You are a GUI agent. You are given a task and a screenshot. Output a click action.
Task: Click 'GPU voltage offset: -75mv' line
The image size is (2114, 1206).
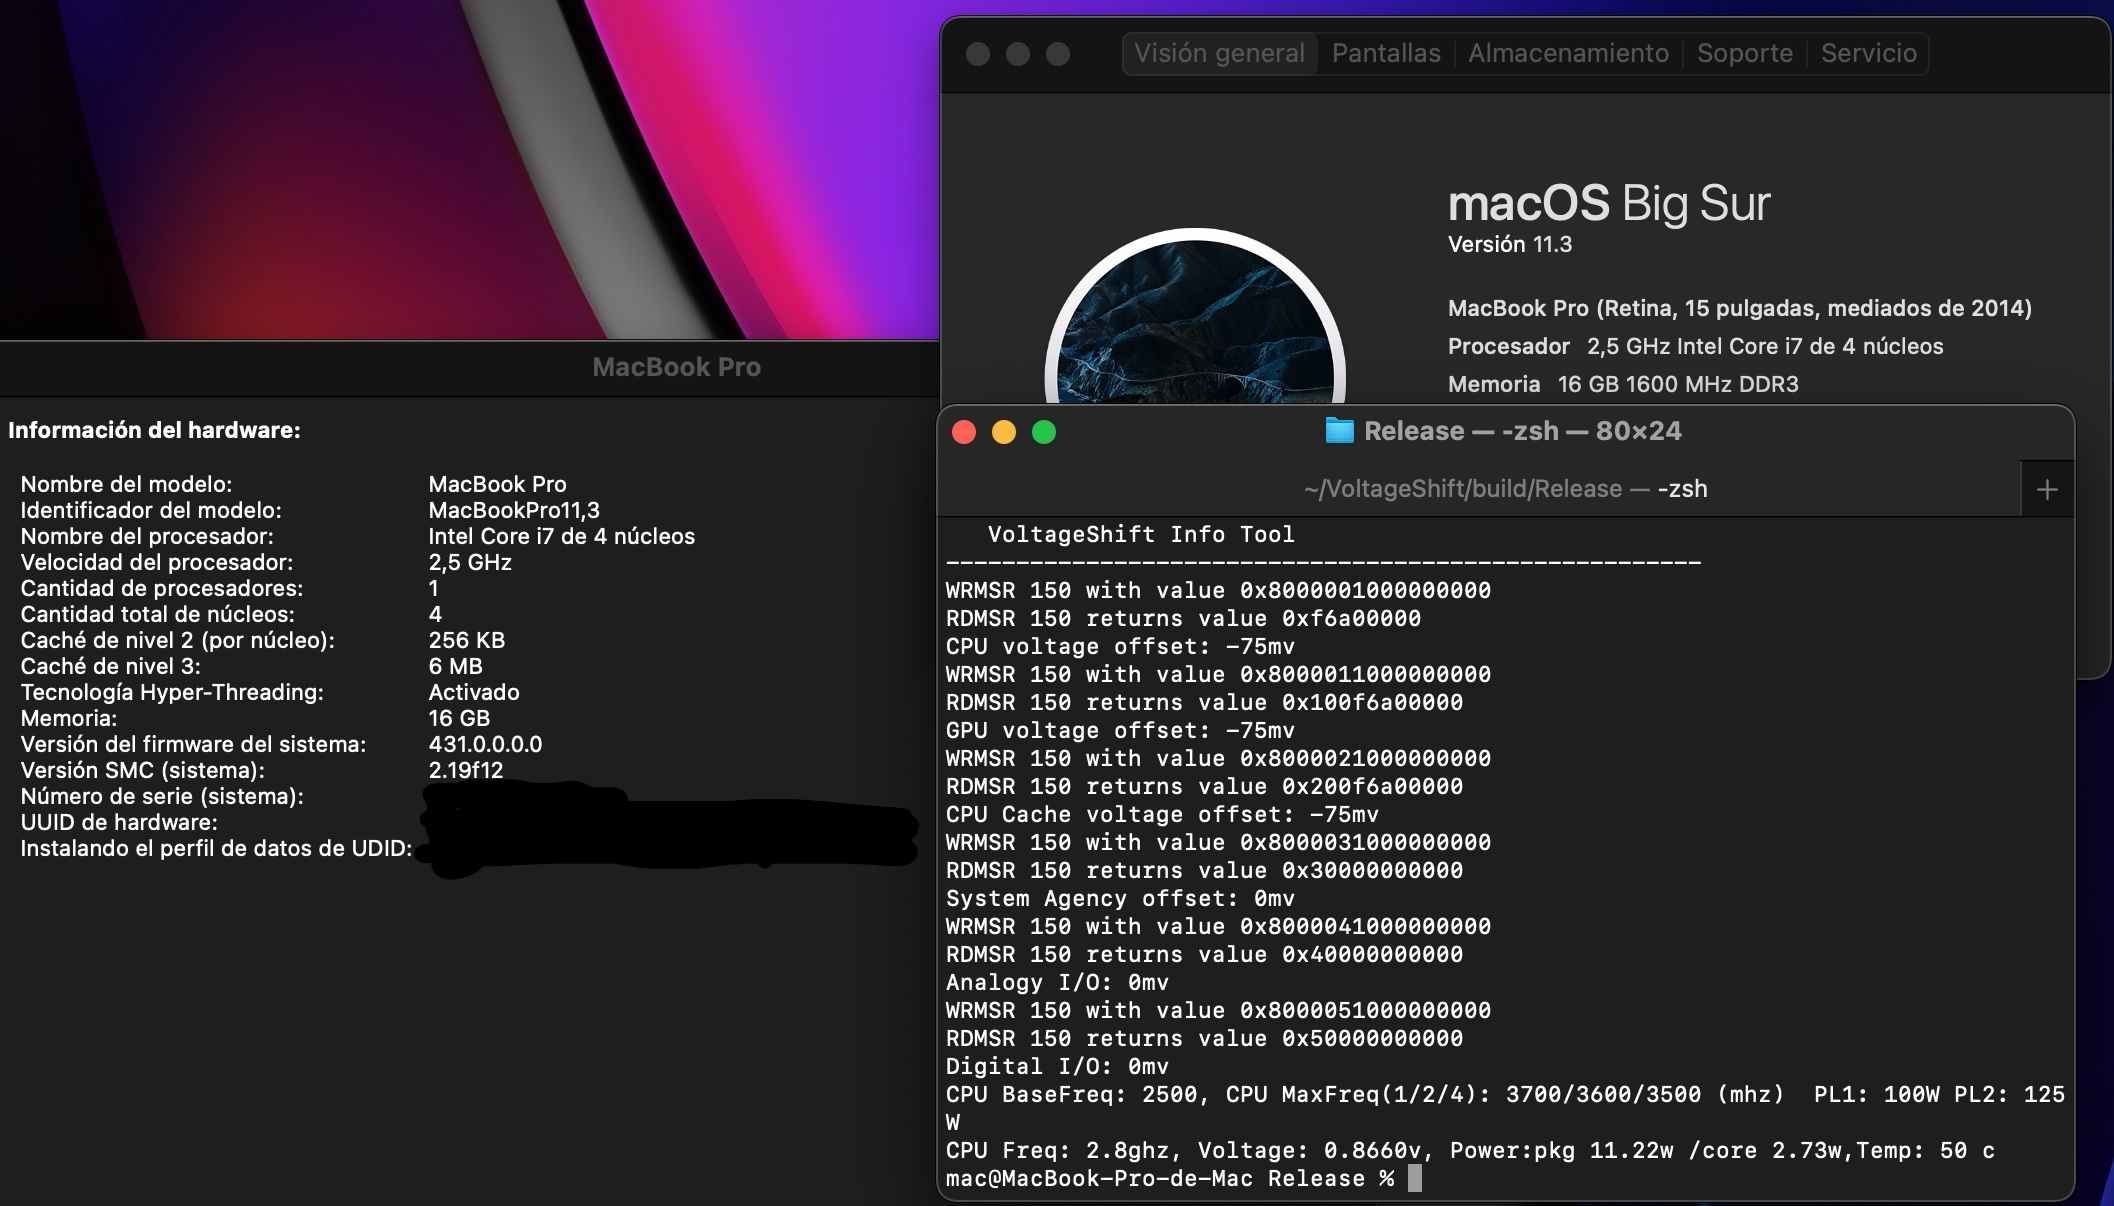coord(1120,730)
